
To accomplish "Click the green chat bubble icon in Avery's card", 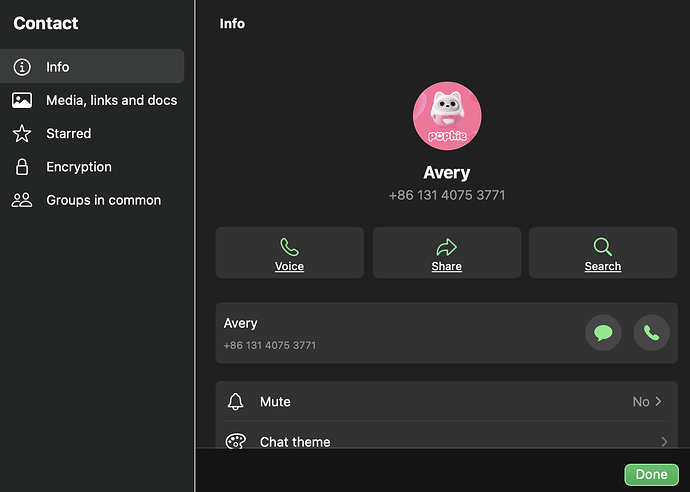I will (603, 333).
